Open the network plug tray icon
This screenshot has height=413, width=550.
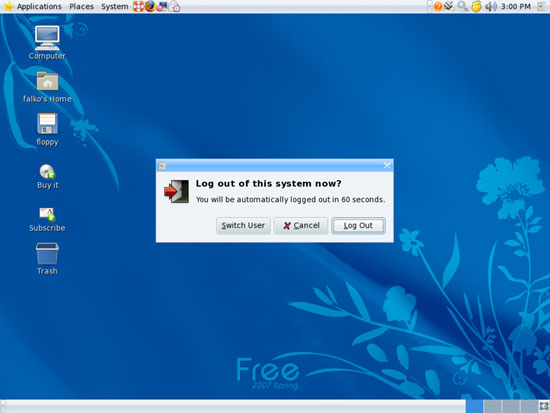[449, 6]
